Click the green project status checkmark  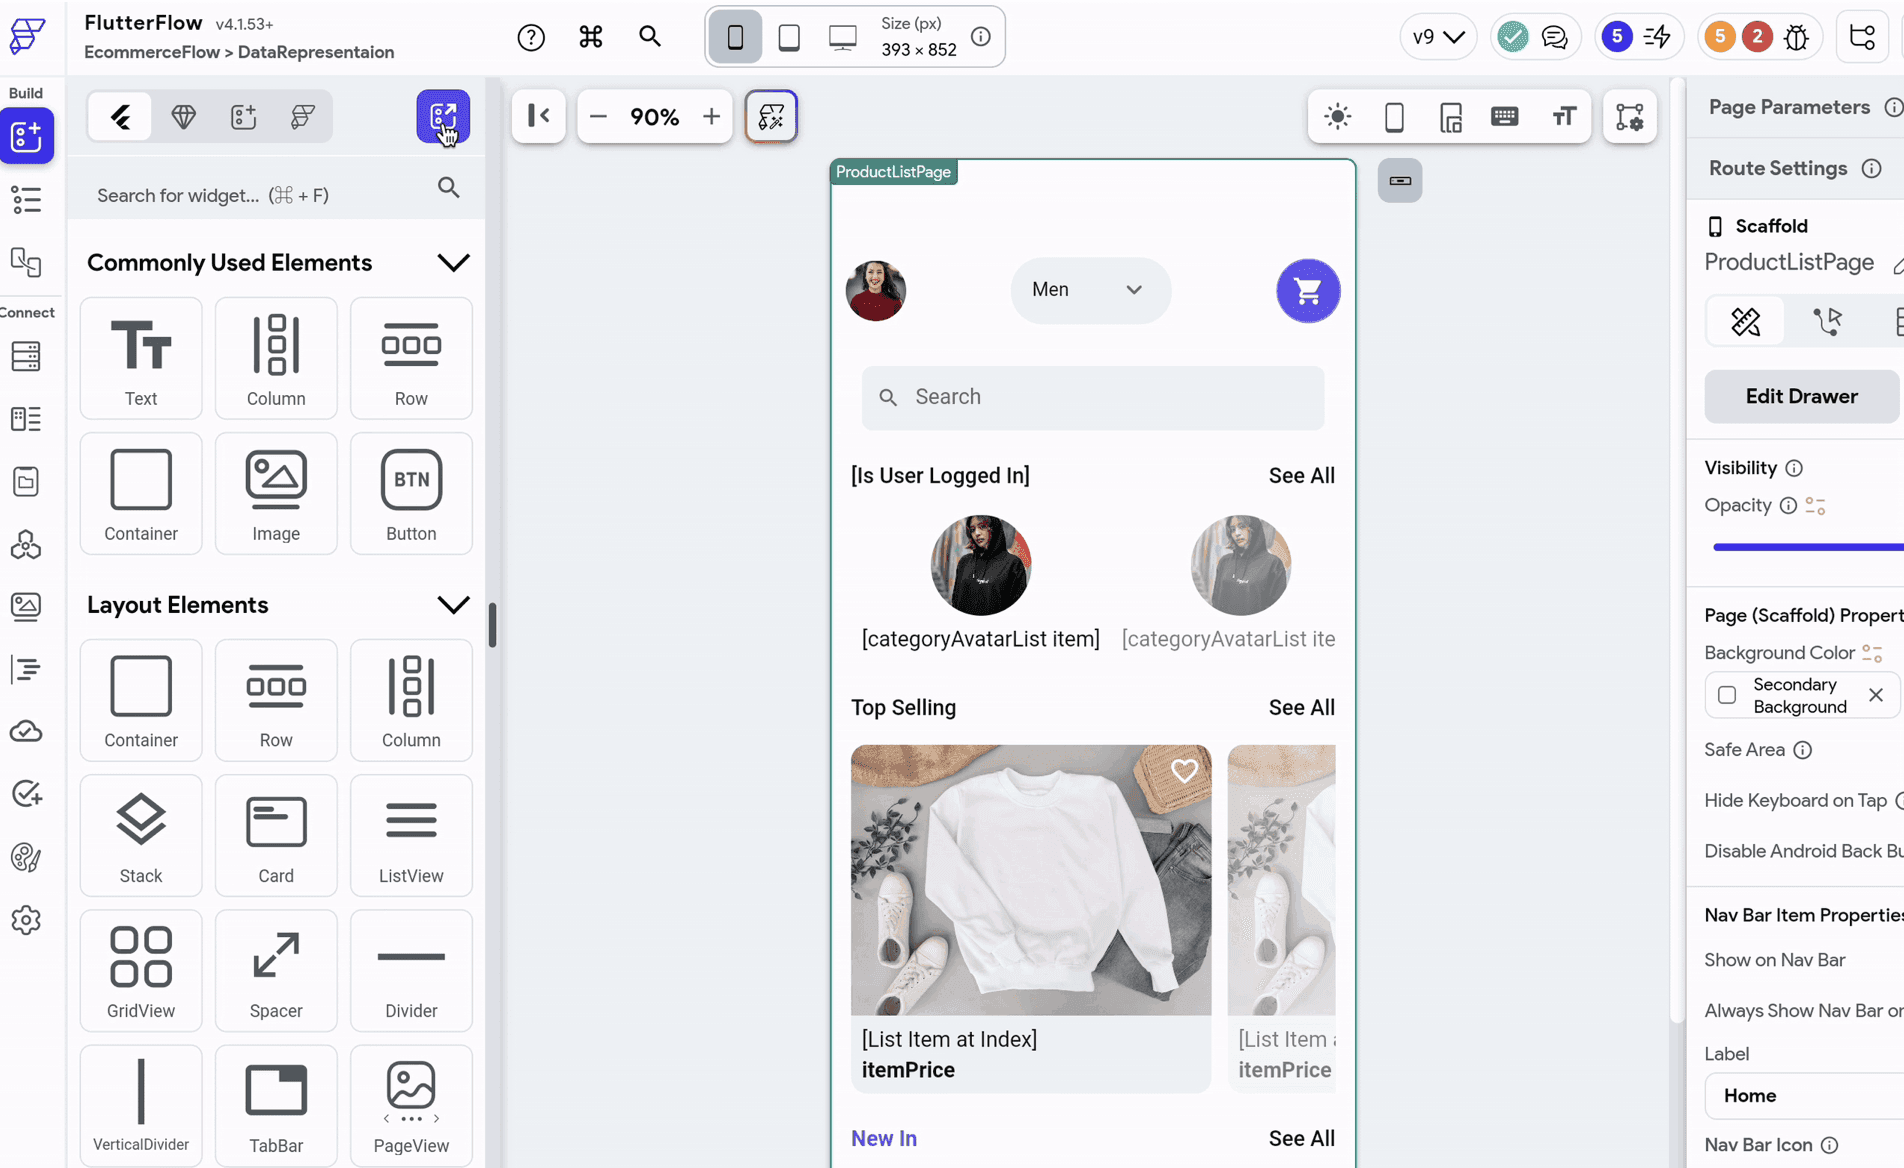[x=1513, y=37]
